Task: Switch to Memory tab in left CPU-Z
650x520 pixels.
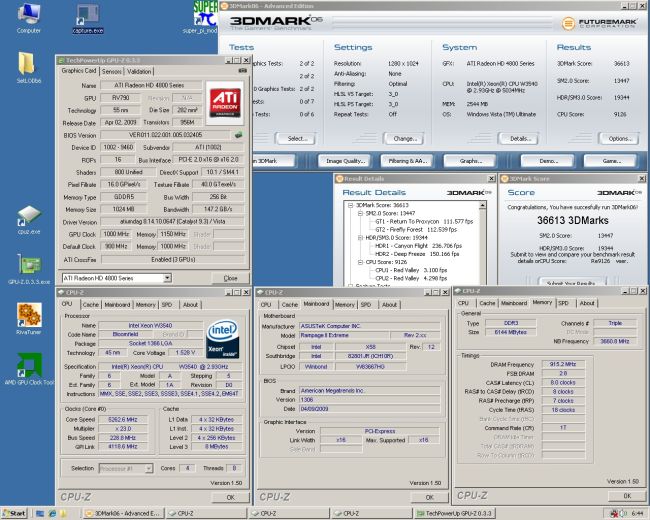Action: [146, 305]
